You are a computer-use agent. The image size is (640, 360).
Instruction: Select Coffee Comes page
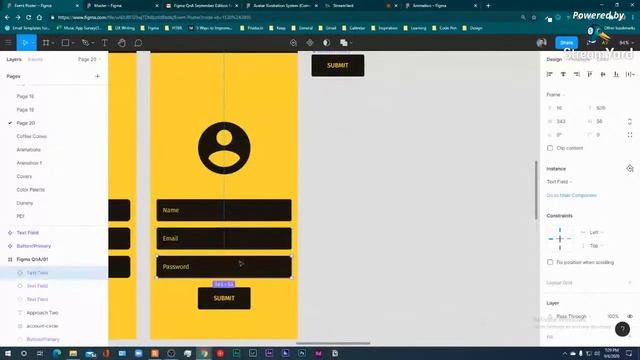(x=31, y=136)
